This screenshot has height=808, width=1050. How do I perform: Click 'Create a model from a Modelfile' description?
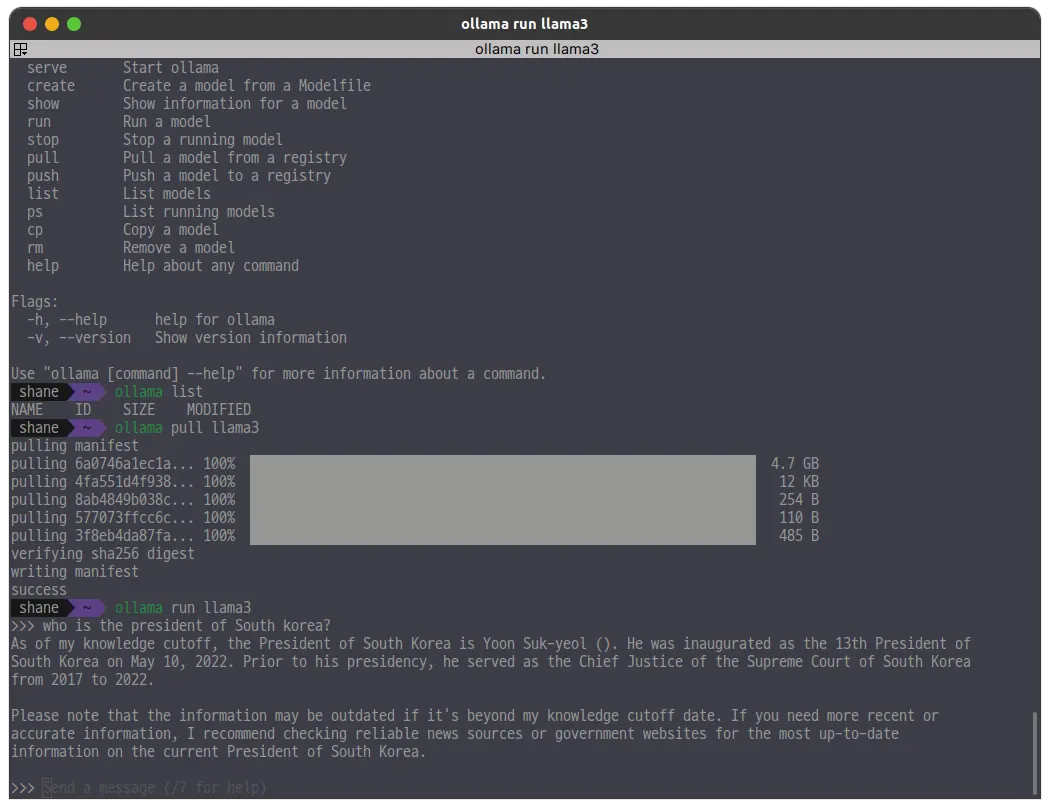click(x=246, y=86)
